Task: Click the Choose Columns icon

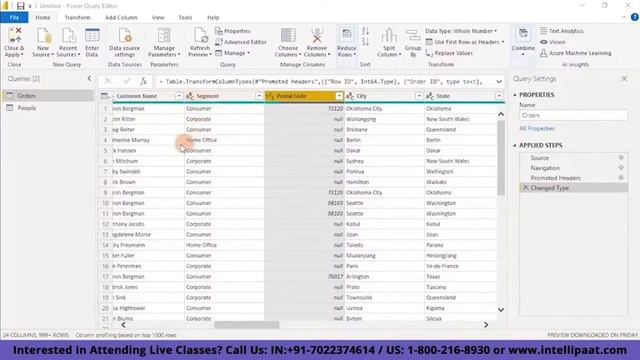Action: (288, 36)
